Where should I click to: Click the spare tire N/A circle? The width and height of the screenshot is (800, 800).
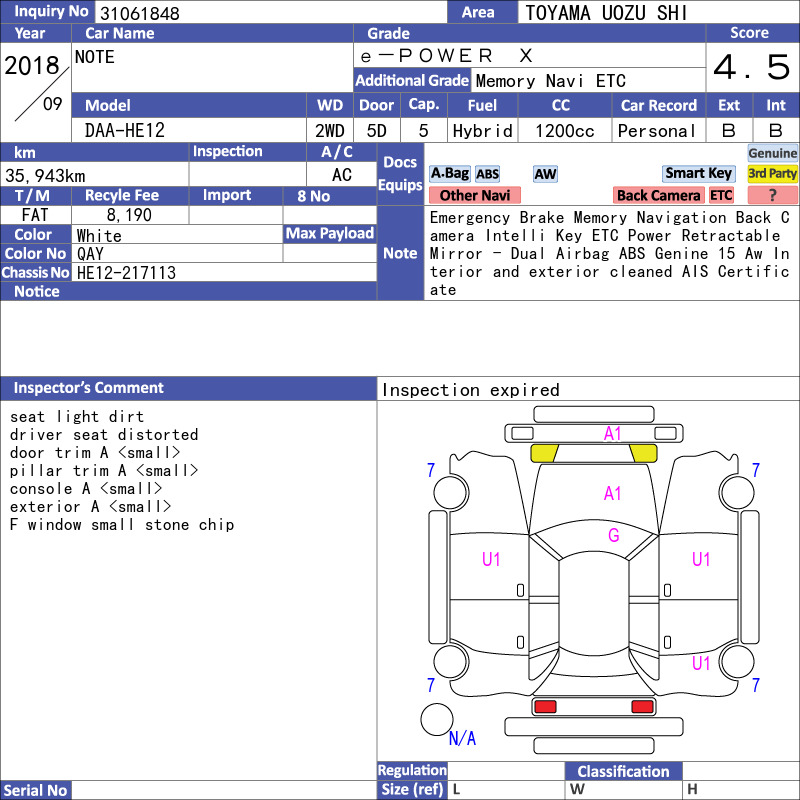[x=437, y=719]
